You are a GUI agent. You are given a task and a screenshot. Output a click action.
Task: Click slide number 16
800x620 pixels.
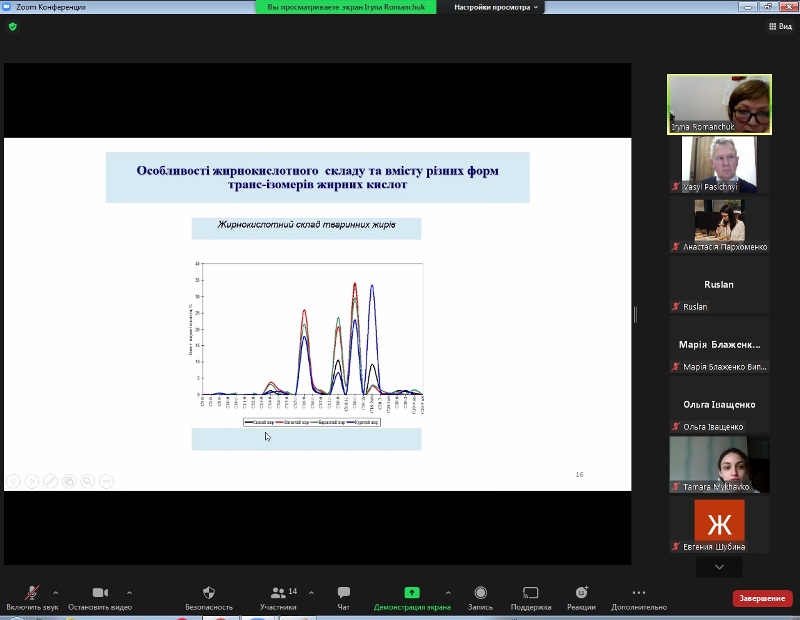pyautogui.click(x=579, y=475)
